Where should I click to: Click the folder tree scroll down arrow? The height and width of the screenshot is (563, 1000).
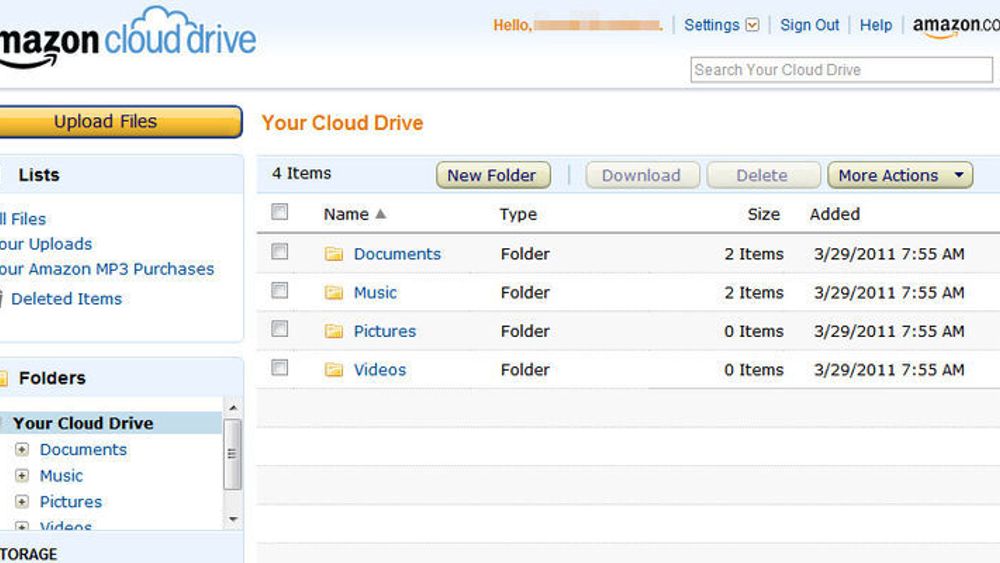(x=233, y=519)
